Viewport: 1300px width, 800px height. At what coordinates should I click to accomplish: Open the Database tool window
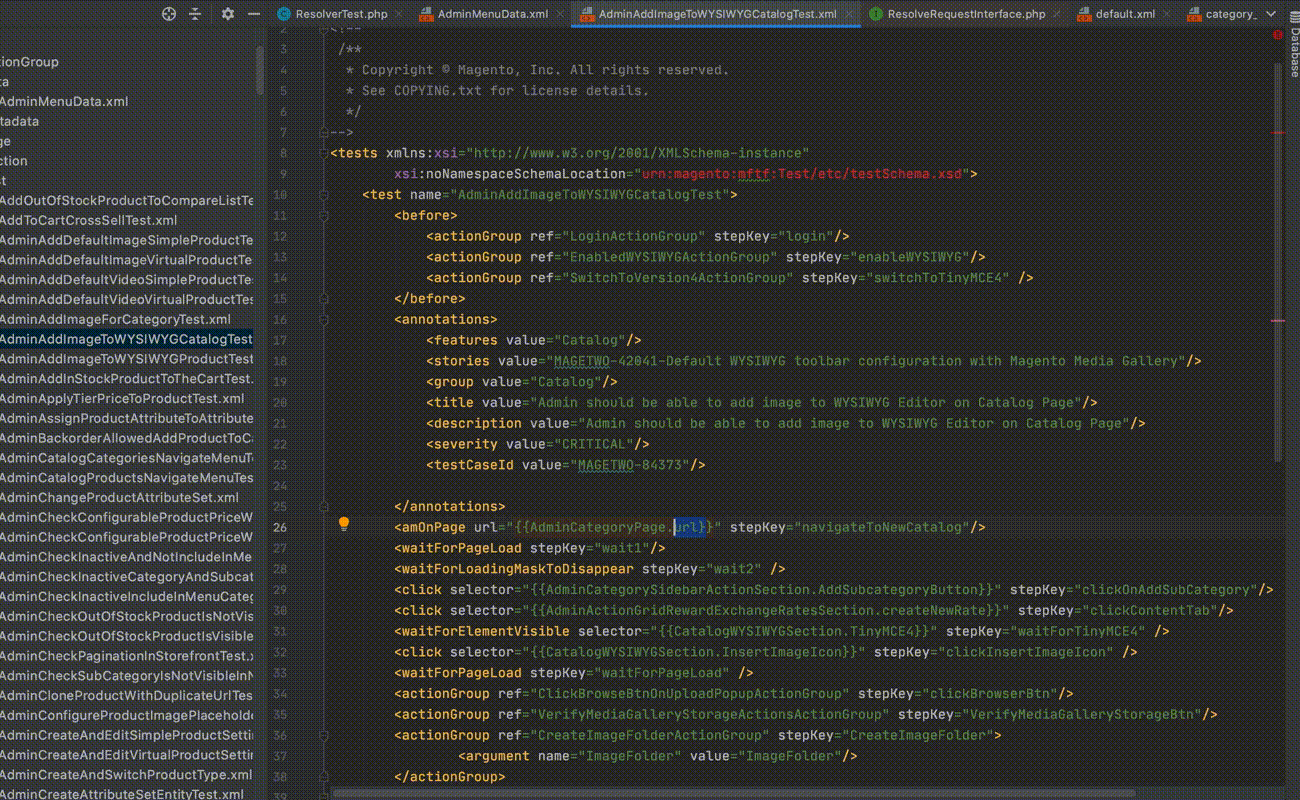coord(1292,53)
